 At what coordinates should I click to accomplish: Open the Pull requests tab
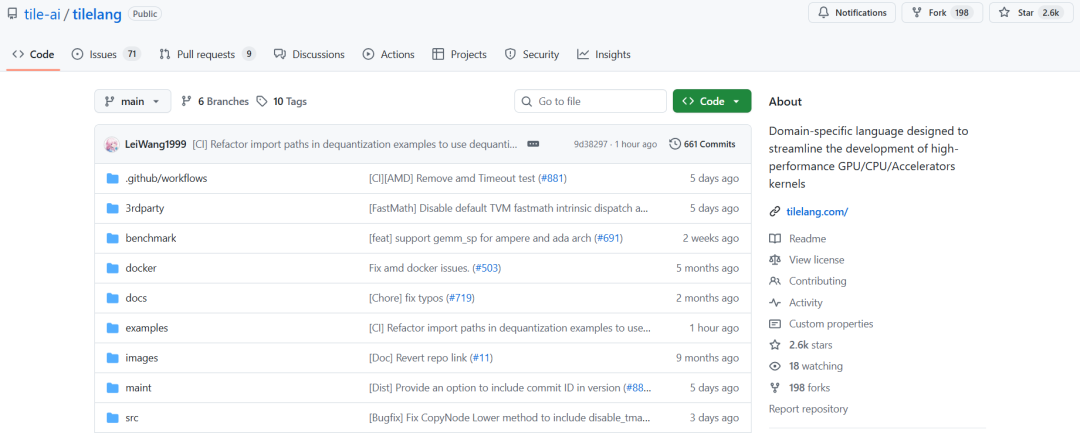[x=208, y=54]
